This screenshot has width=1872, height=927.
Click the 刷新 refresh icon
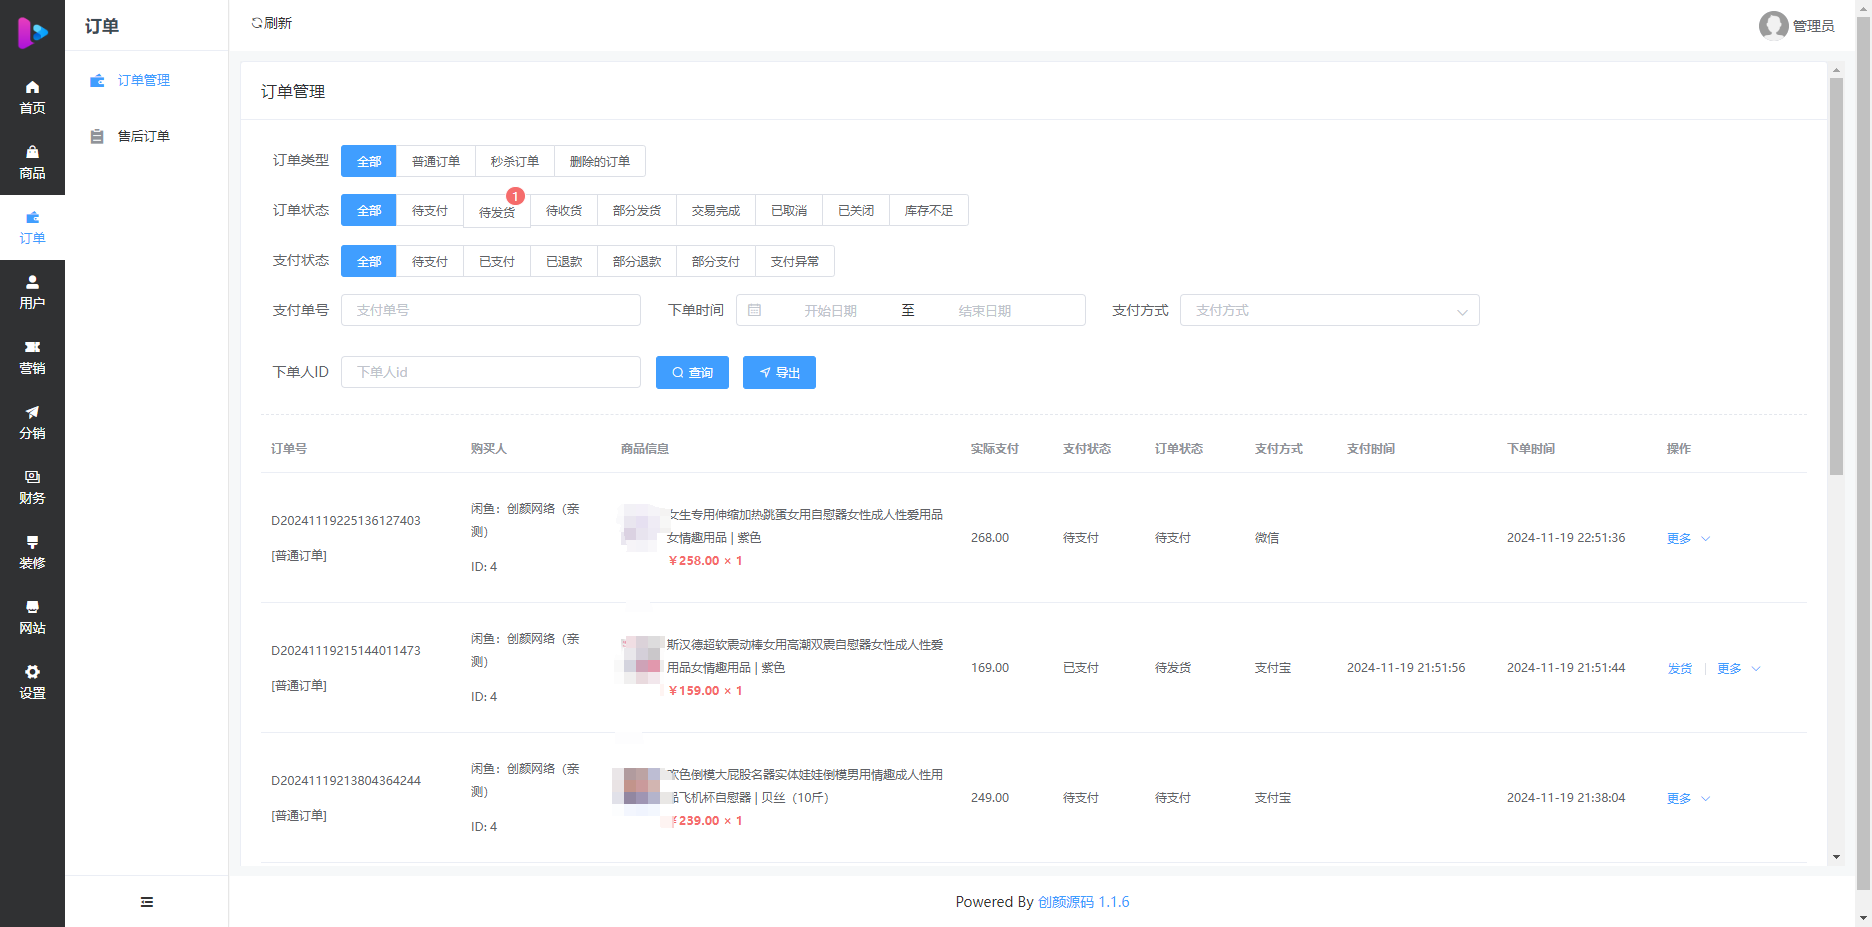point(270,22)
